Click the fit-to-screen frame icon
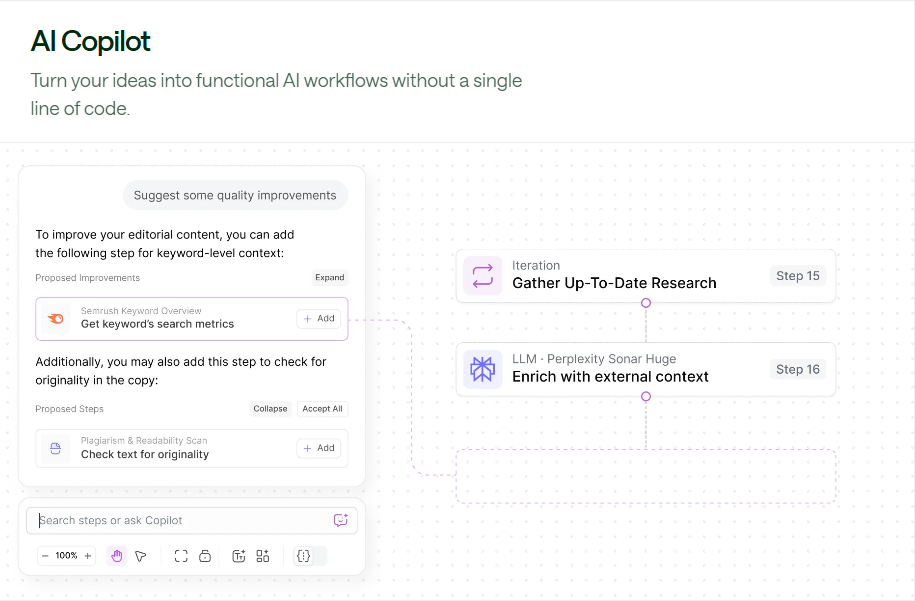 tap(181, 556)
